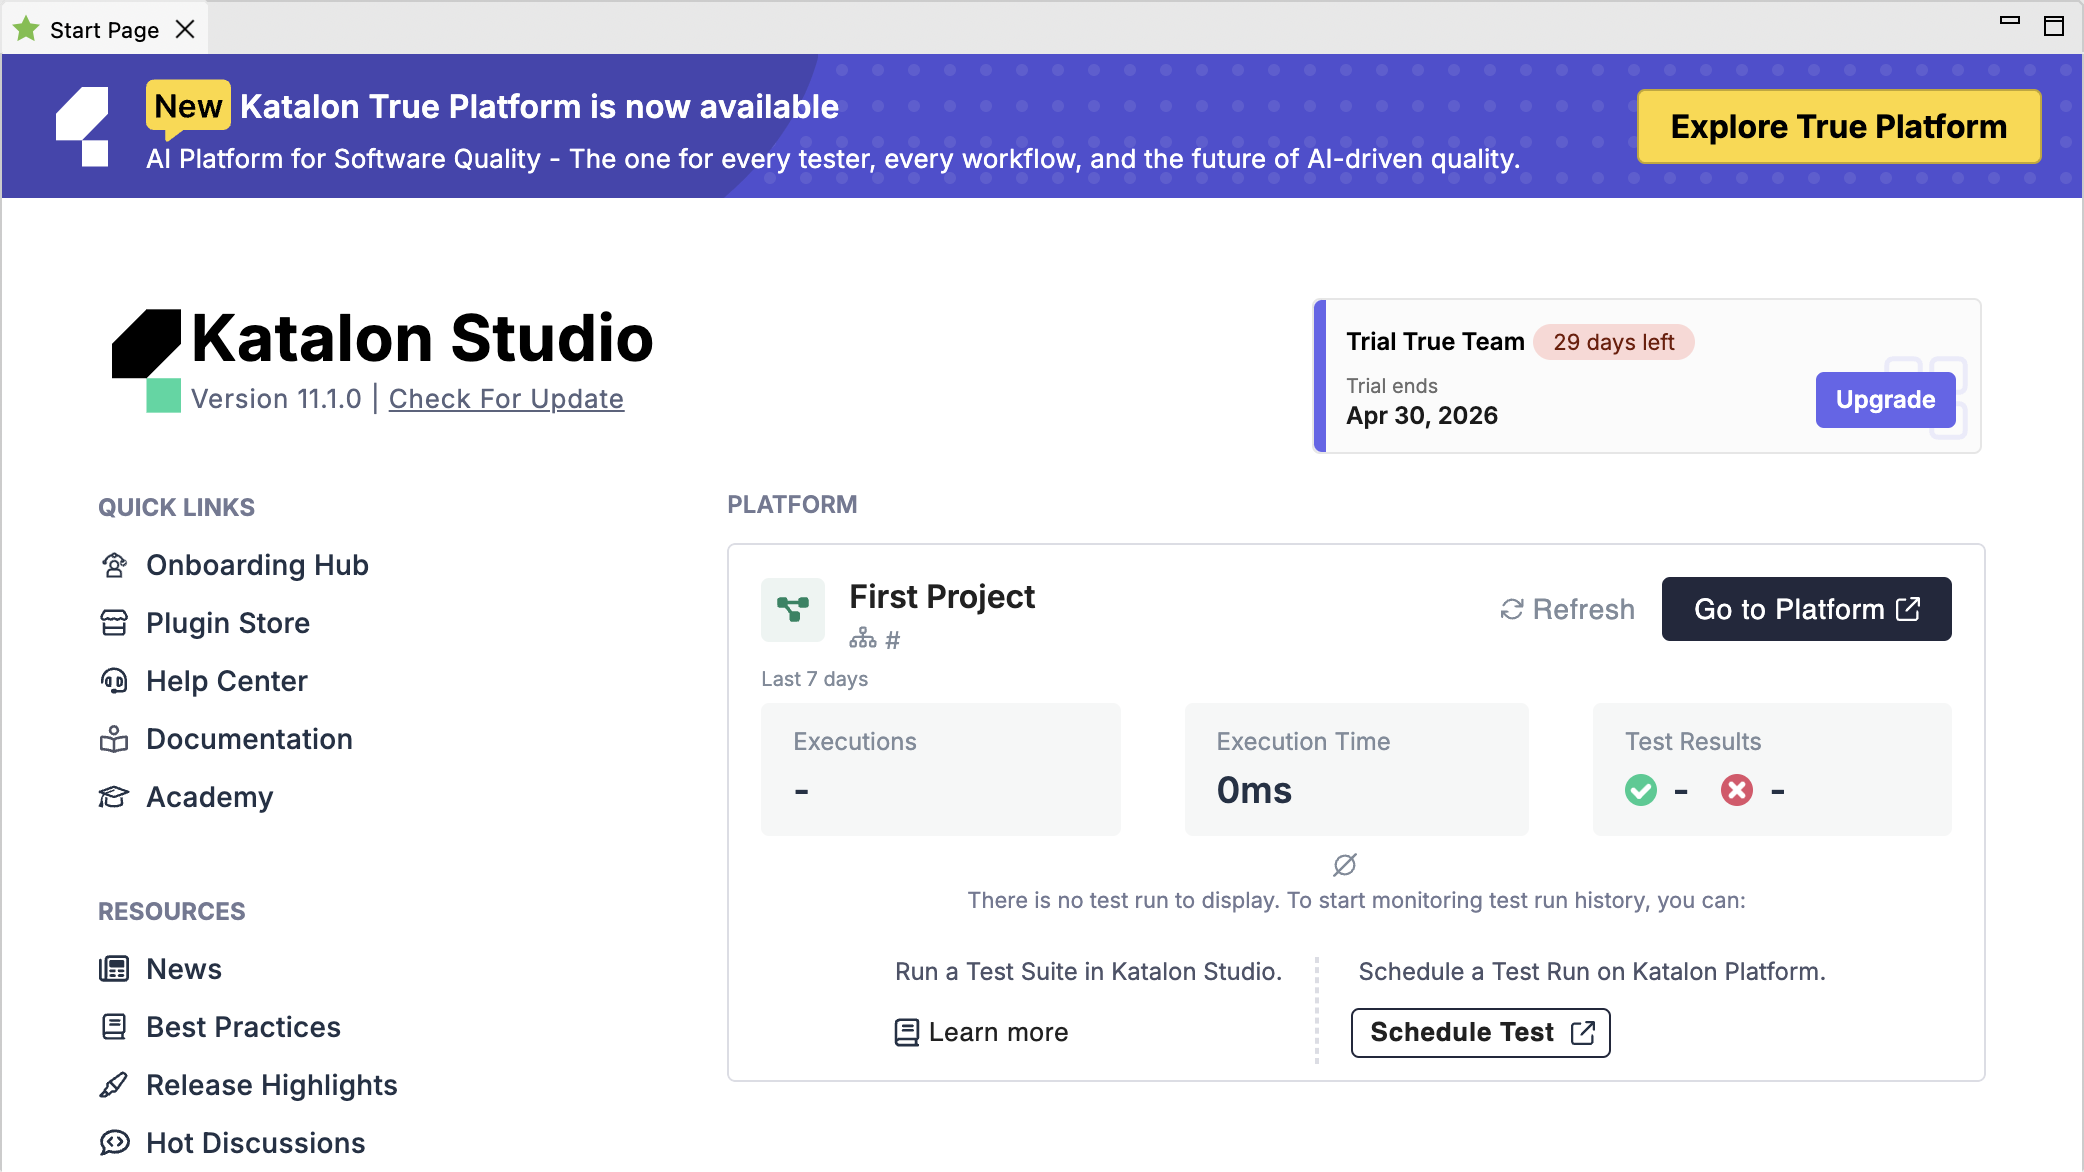The height and width of the screenshot is (1172, 2084).
Task: Click the Hot Discussions chat icon
Action: point(114,1142)
